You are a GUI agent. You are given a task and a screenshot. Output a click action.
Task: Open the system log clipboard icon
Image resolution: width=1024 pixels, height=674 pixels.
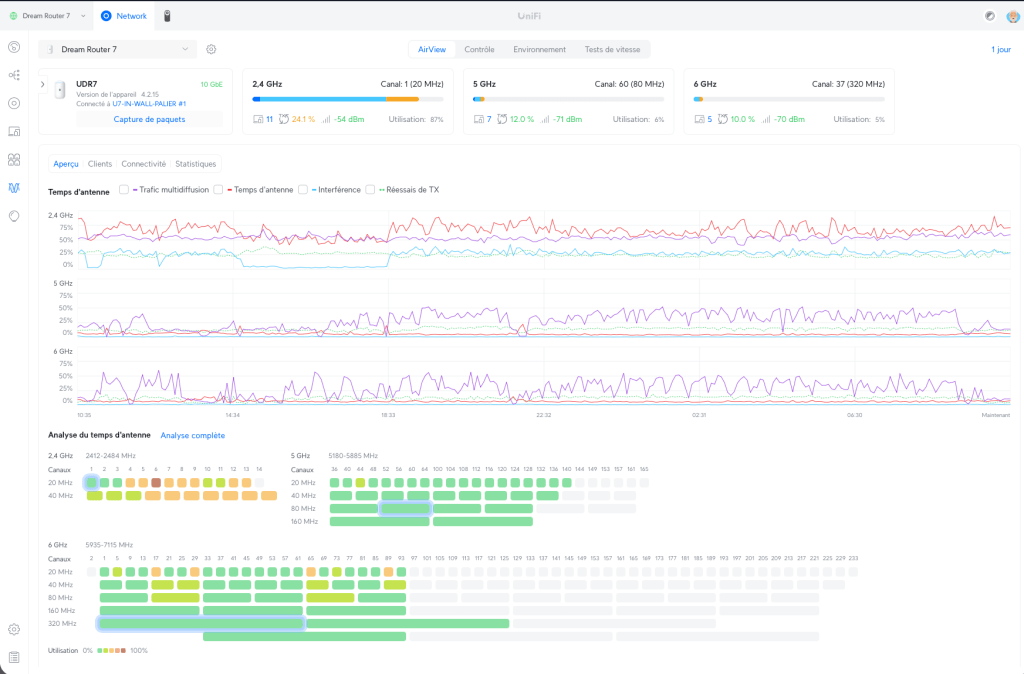tap(14, 657)
